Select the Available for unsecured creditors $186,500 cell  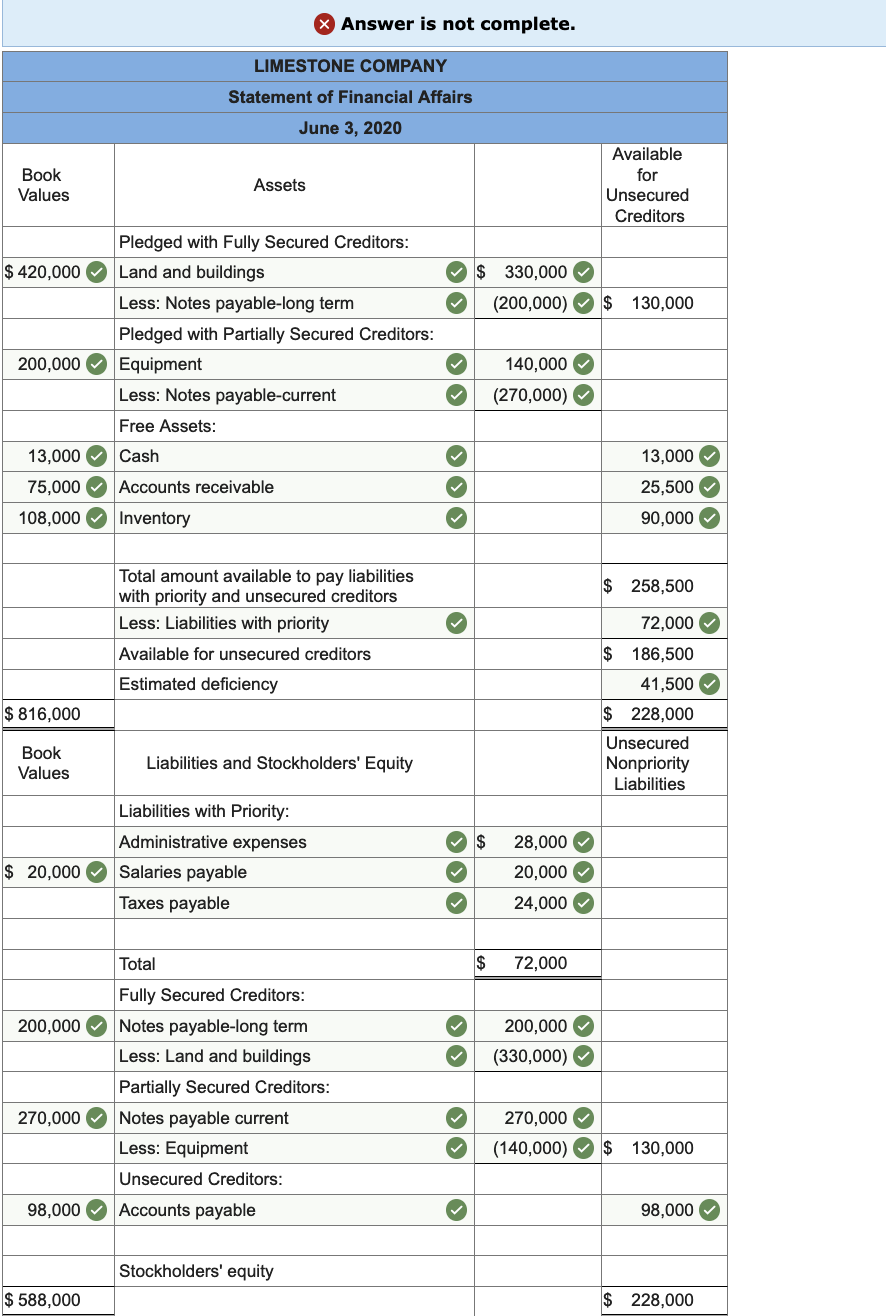pyautogui.click(x=650, y=654)
